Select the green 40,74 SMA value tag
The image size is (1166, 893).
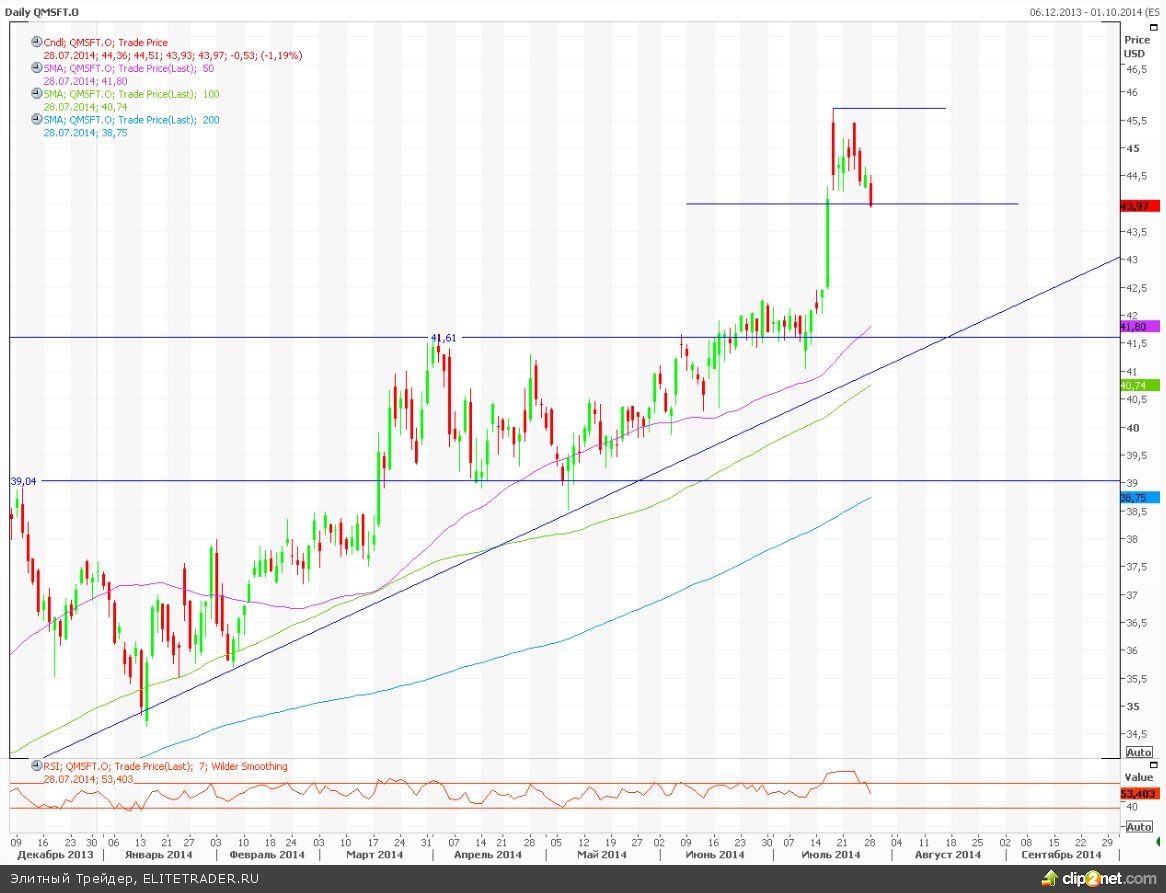coord(1139,385)
